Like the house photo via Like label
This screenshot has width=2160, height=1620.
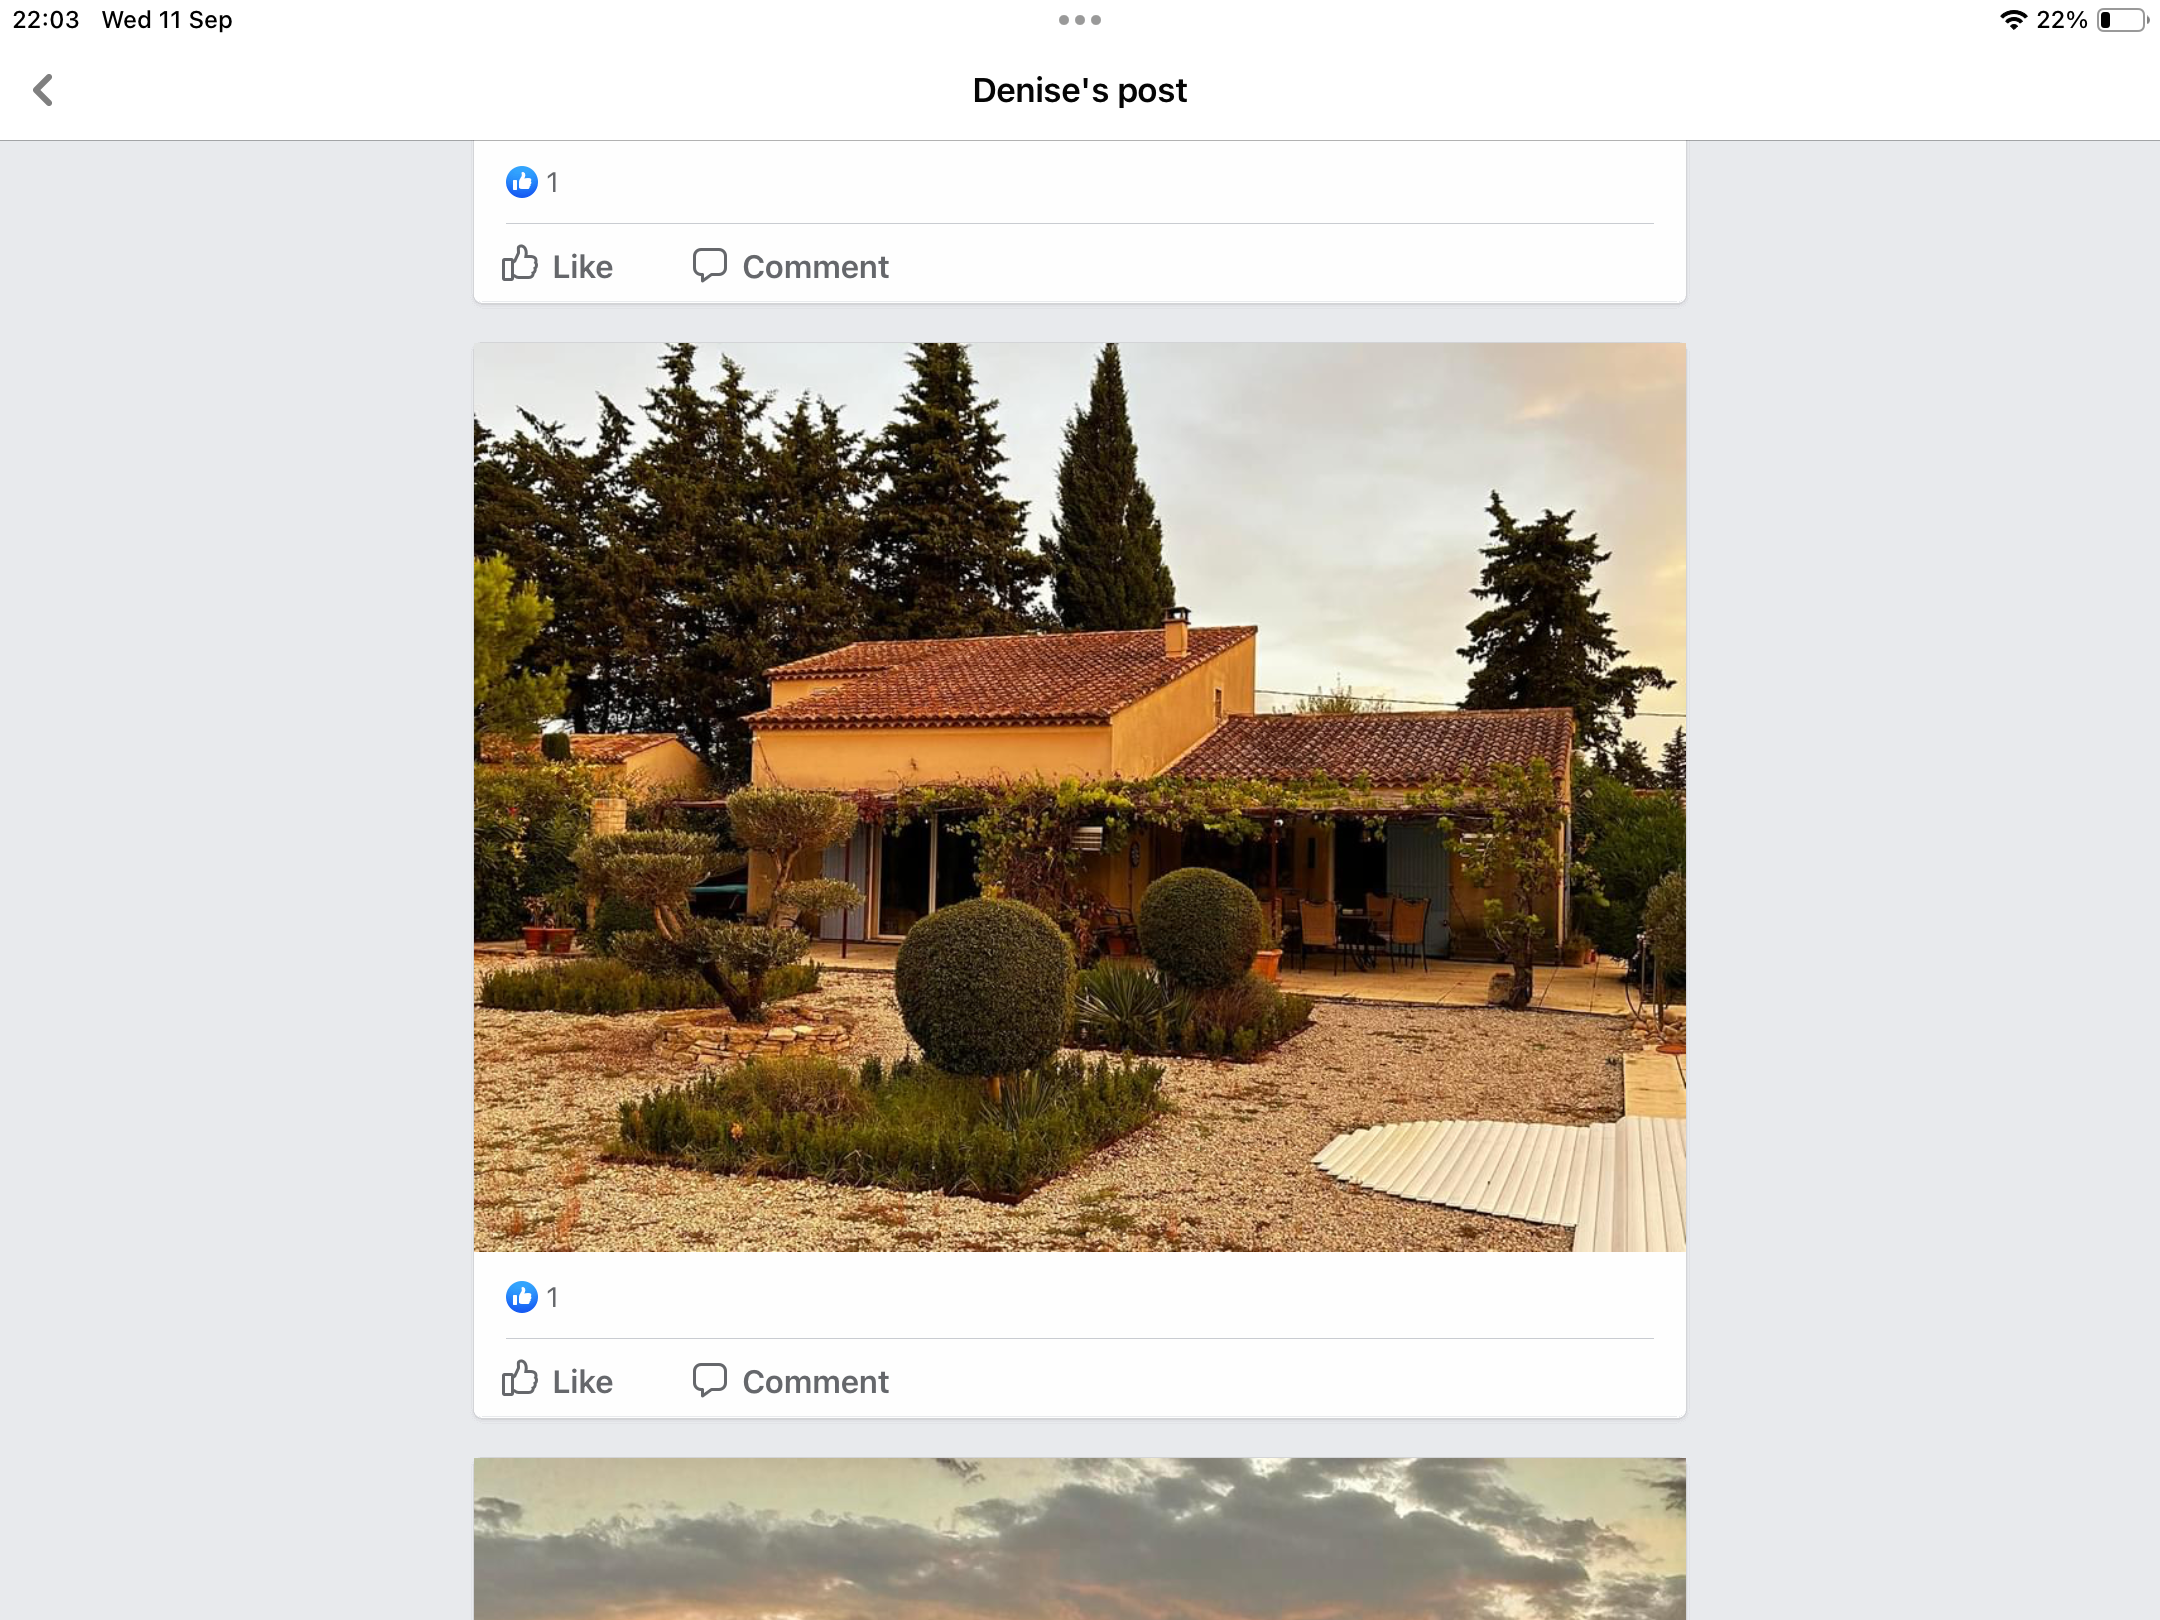tap(583, 1382)
